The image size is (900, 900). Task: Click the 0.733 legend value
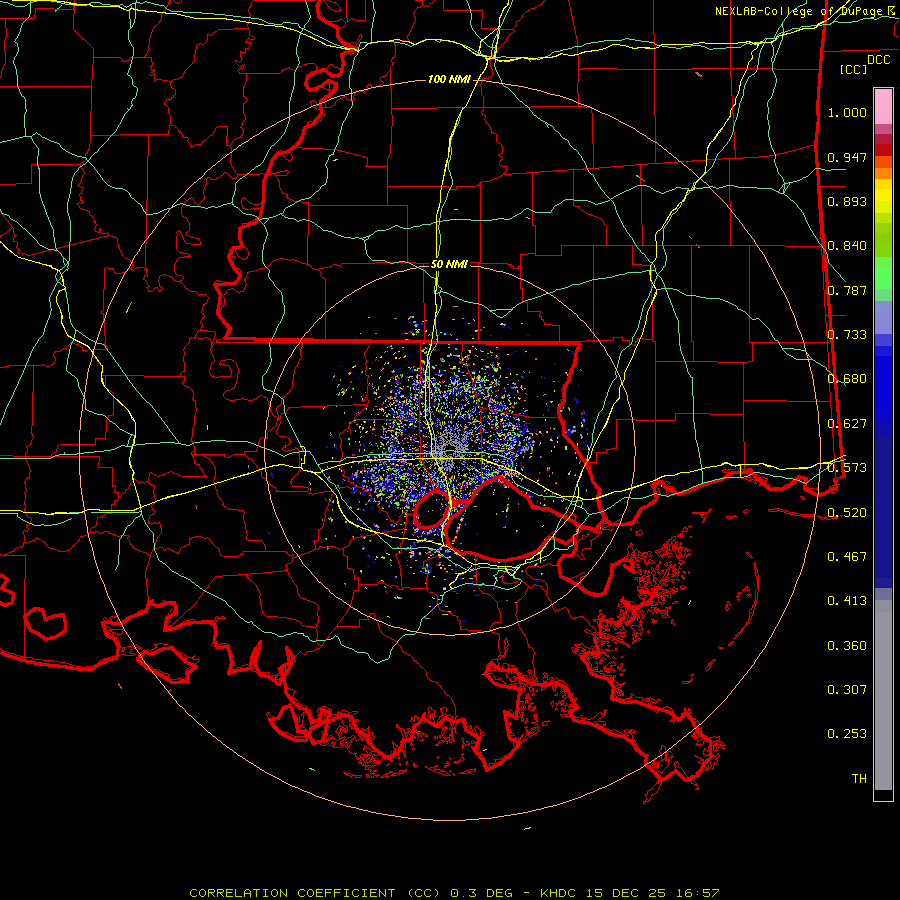[847, 335]
